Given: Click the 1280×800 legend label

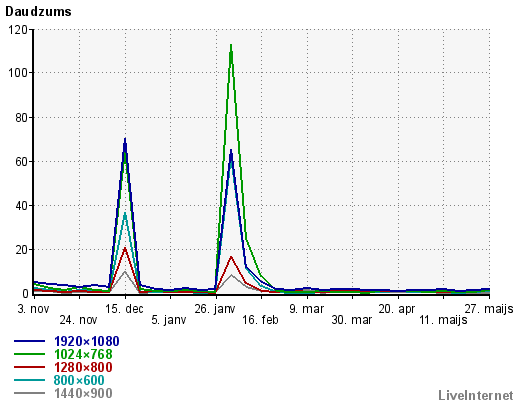Looking at the screenshot, I should [83, 367].
